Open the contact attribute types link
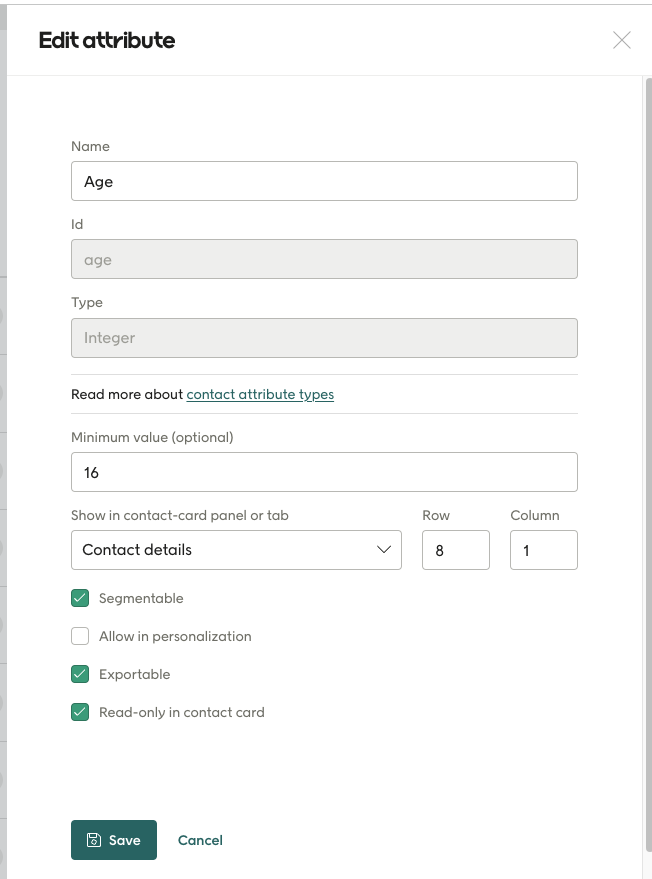The height and width of the screenshot is (879, 652). tap(260, 394)
